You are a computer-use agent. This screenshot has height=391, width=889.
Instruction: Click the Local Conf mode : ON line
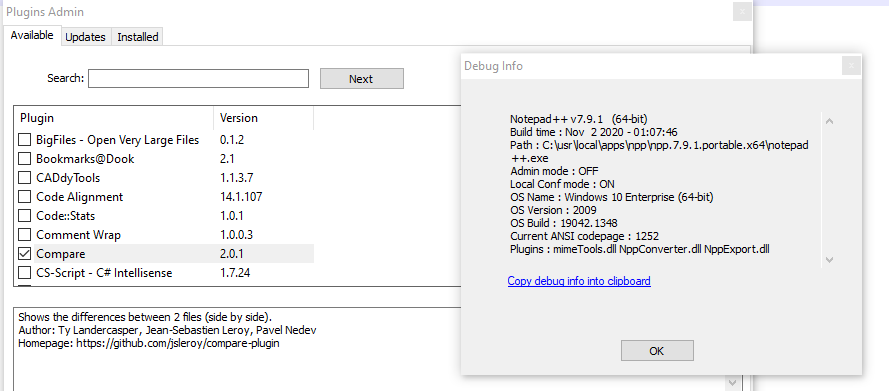click(562, 184)
